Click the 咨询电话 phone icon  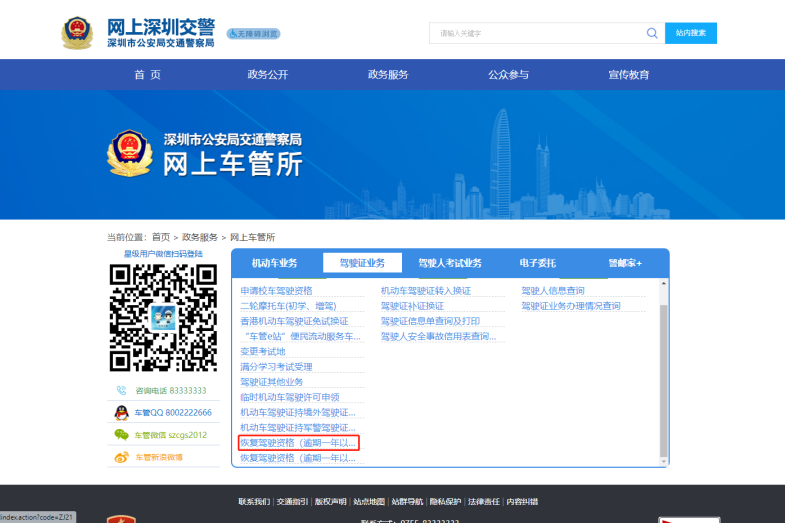tap(122, 390)
